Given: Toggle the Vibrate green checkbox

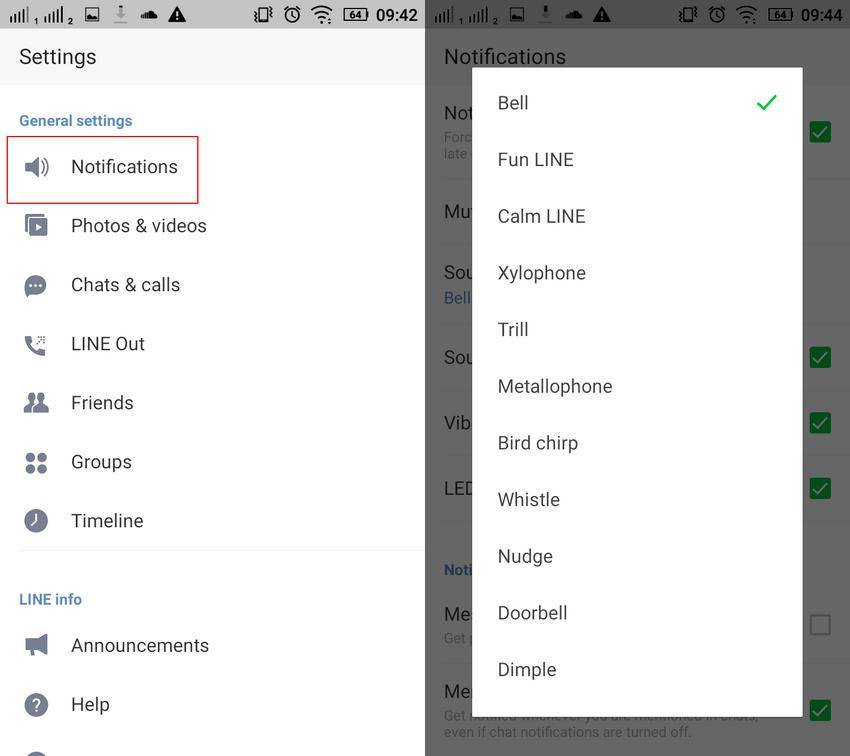Looking at the screenshot, I should 820,423.
